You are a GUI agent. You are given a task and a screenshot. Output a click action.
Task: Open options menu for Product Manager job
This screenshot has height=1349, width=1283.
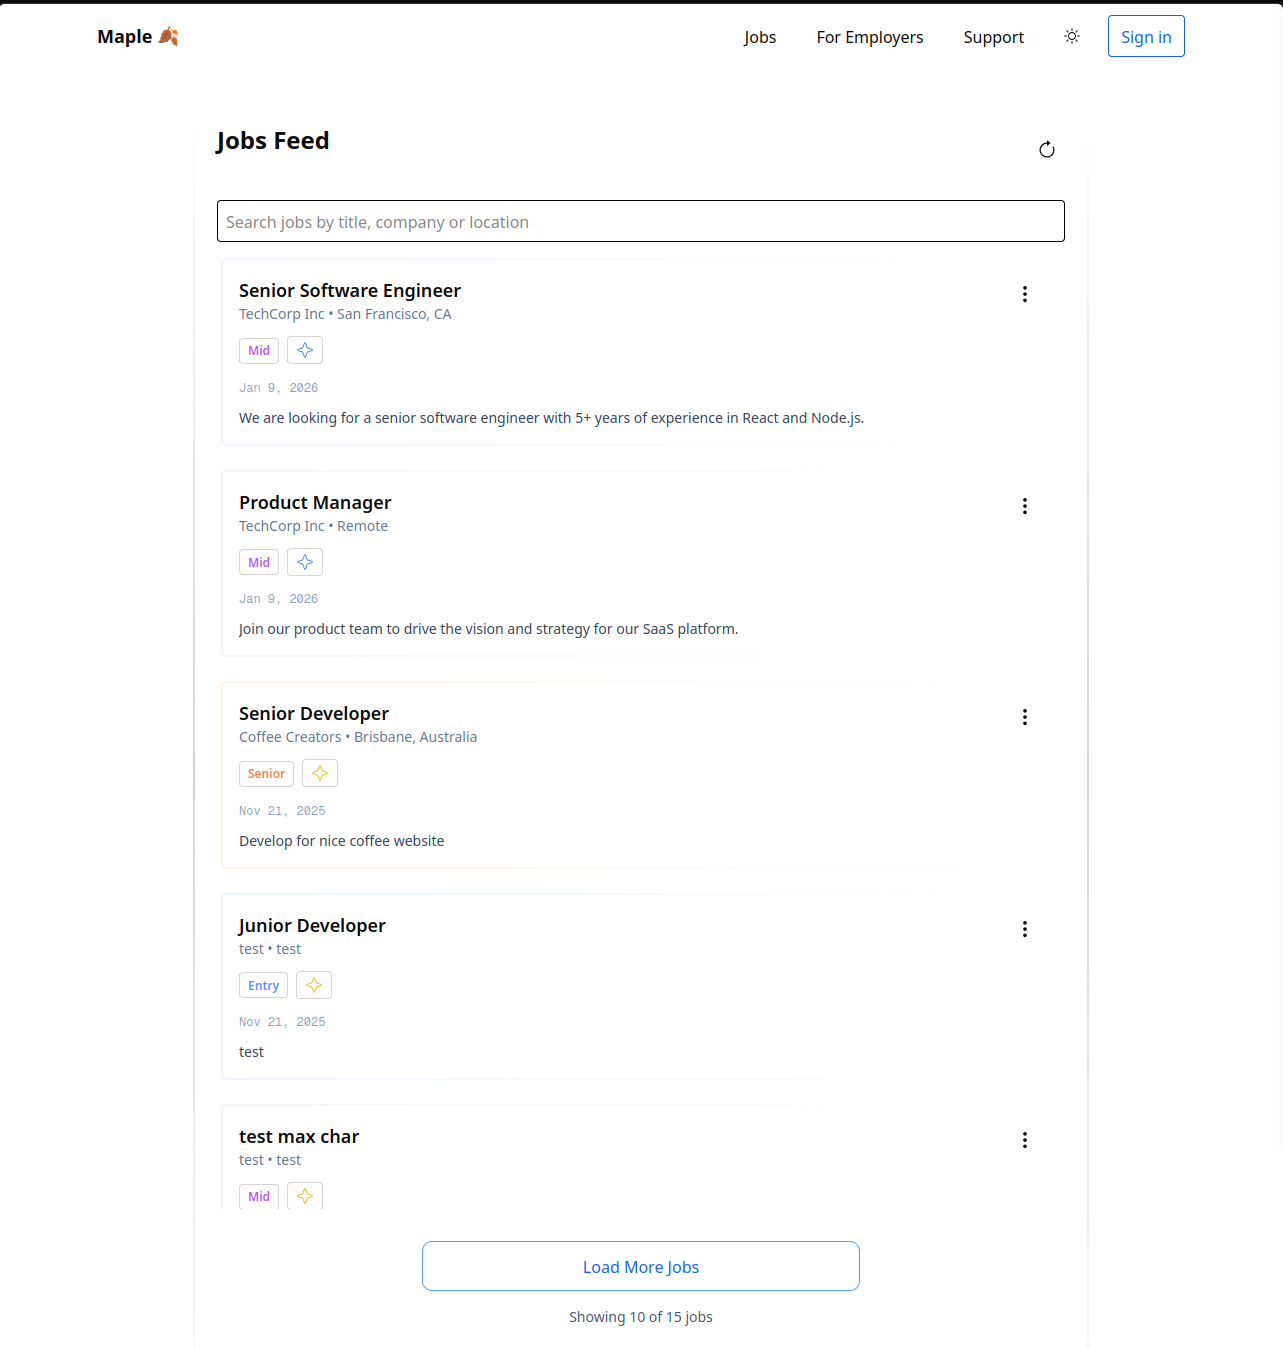click(x=1025, y=506)
